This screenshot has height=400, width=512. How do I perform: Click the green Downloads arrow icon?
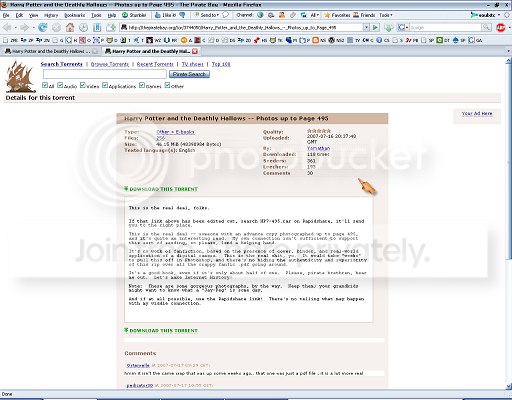coord(388,27)
